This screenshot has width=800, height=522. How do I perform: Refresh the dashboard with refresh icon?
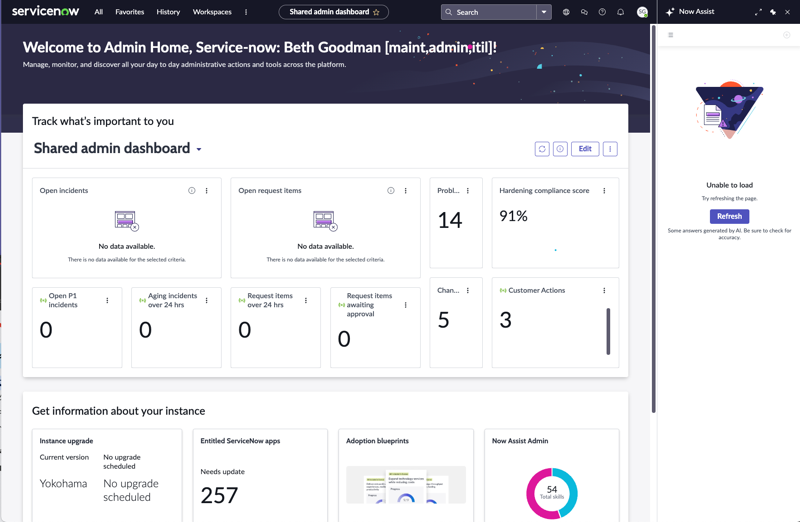point(542,149)
